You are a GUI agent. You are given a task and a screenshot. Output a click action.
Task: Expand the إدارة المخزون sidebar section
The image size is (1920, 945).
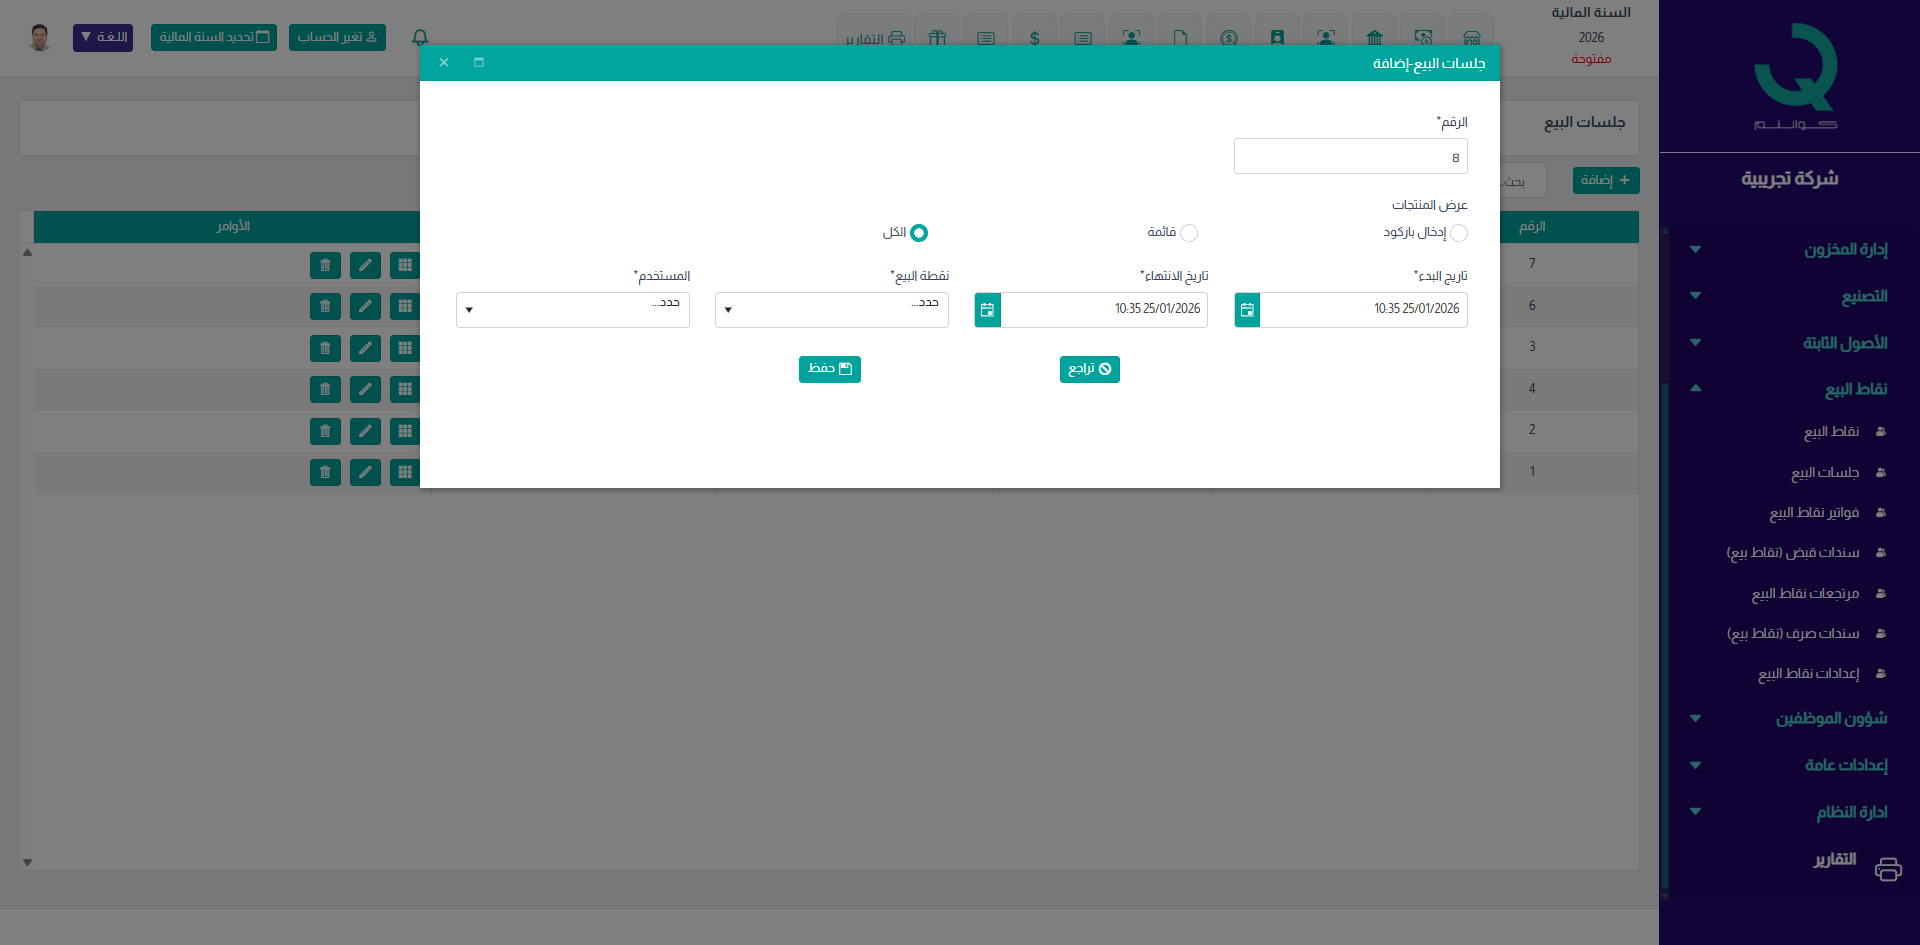[x=1845, y=249]
